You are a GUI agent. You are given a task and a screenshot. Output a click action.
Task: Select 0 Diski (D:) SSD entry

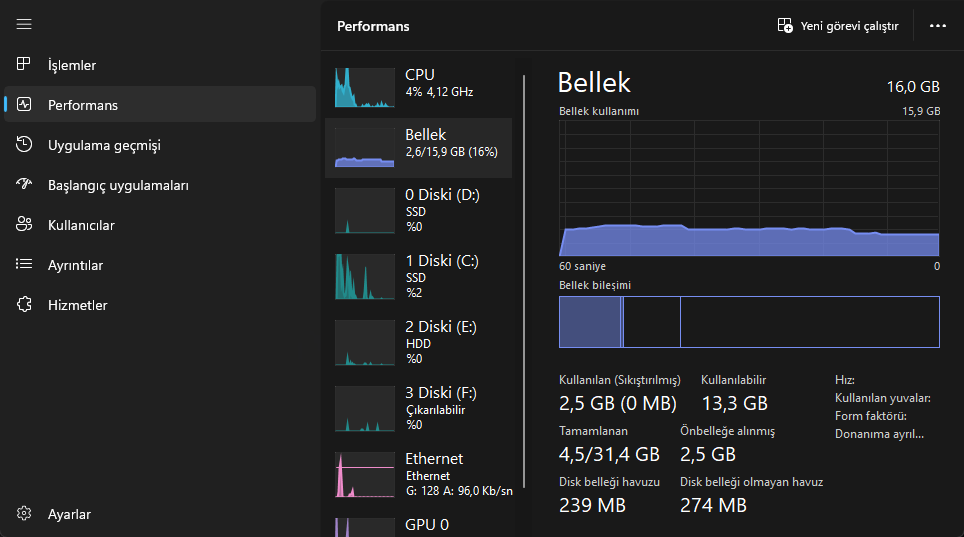[418, 211]
